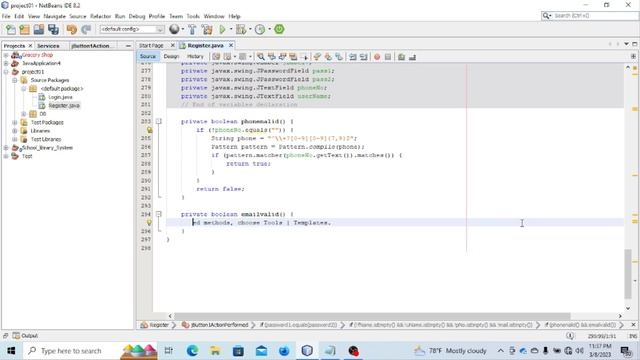The width and height of the screenshot is (640, 360).
Task: Click the lightbulb hint icon at line 284
Action: point(149,130)
